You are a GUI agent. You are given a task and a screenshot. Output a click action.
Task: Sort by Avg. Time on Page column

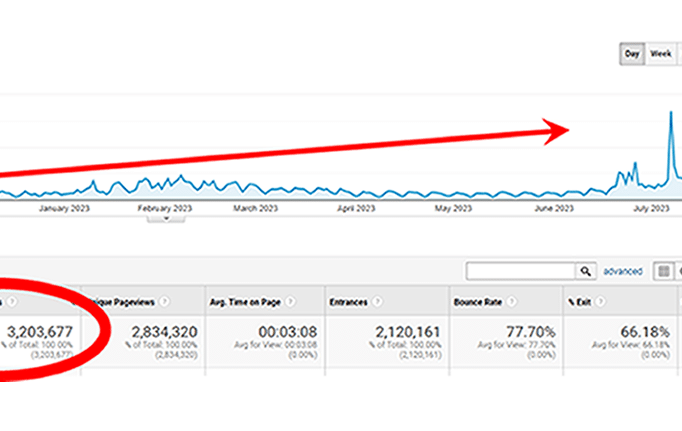(252, 299)
